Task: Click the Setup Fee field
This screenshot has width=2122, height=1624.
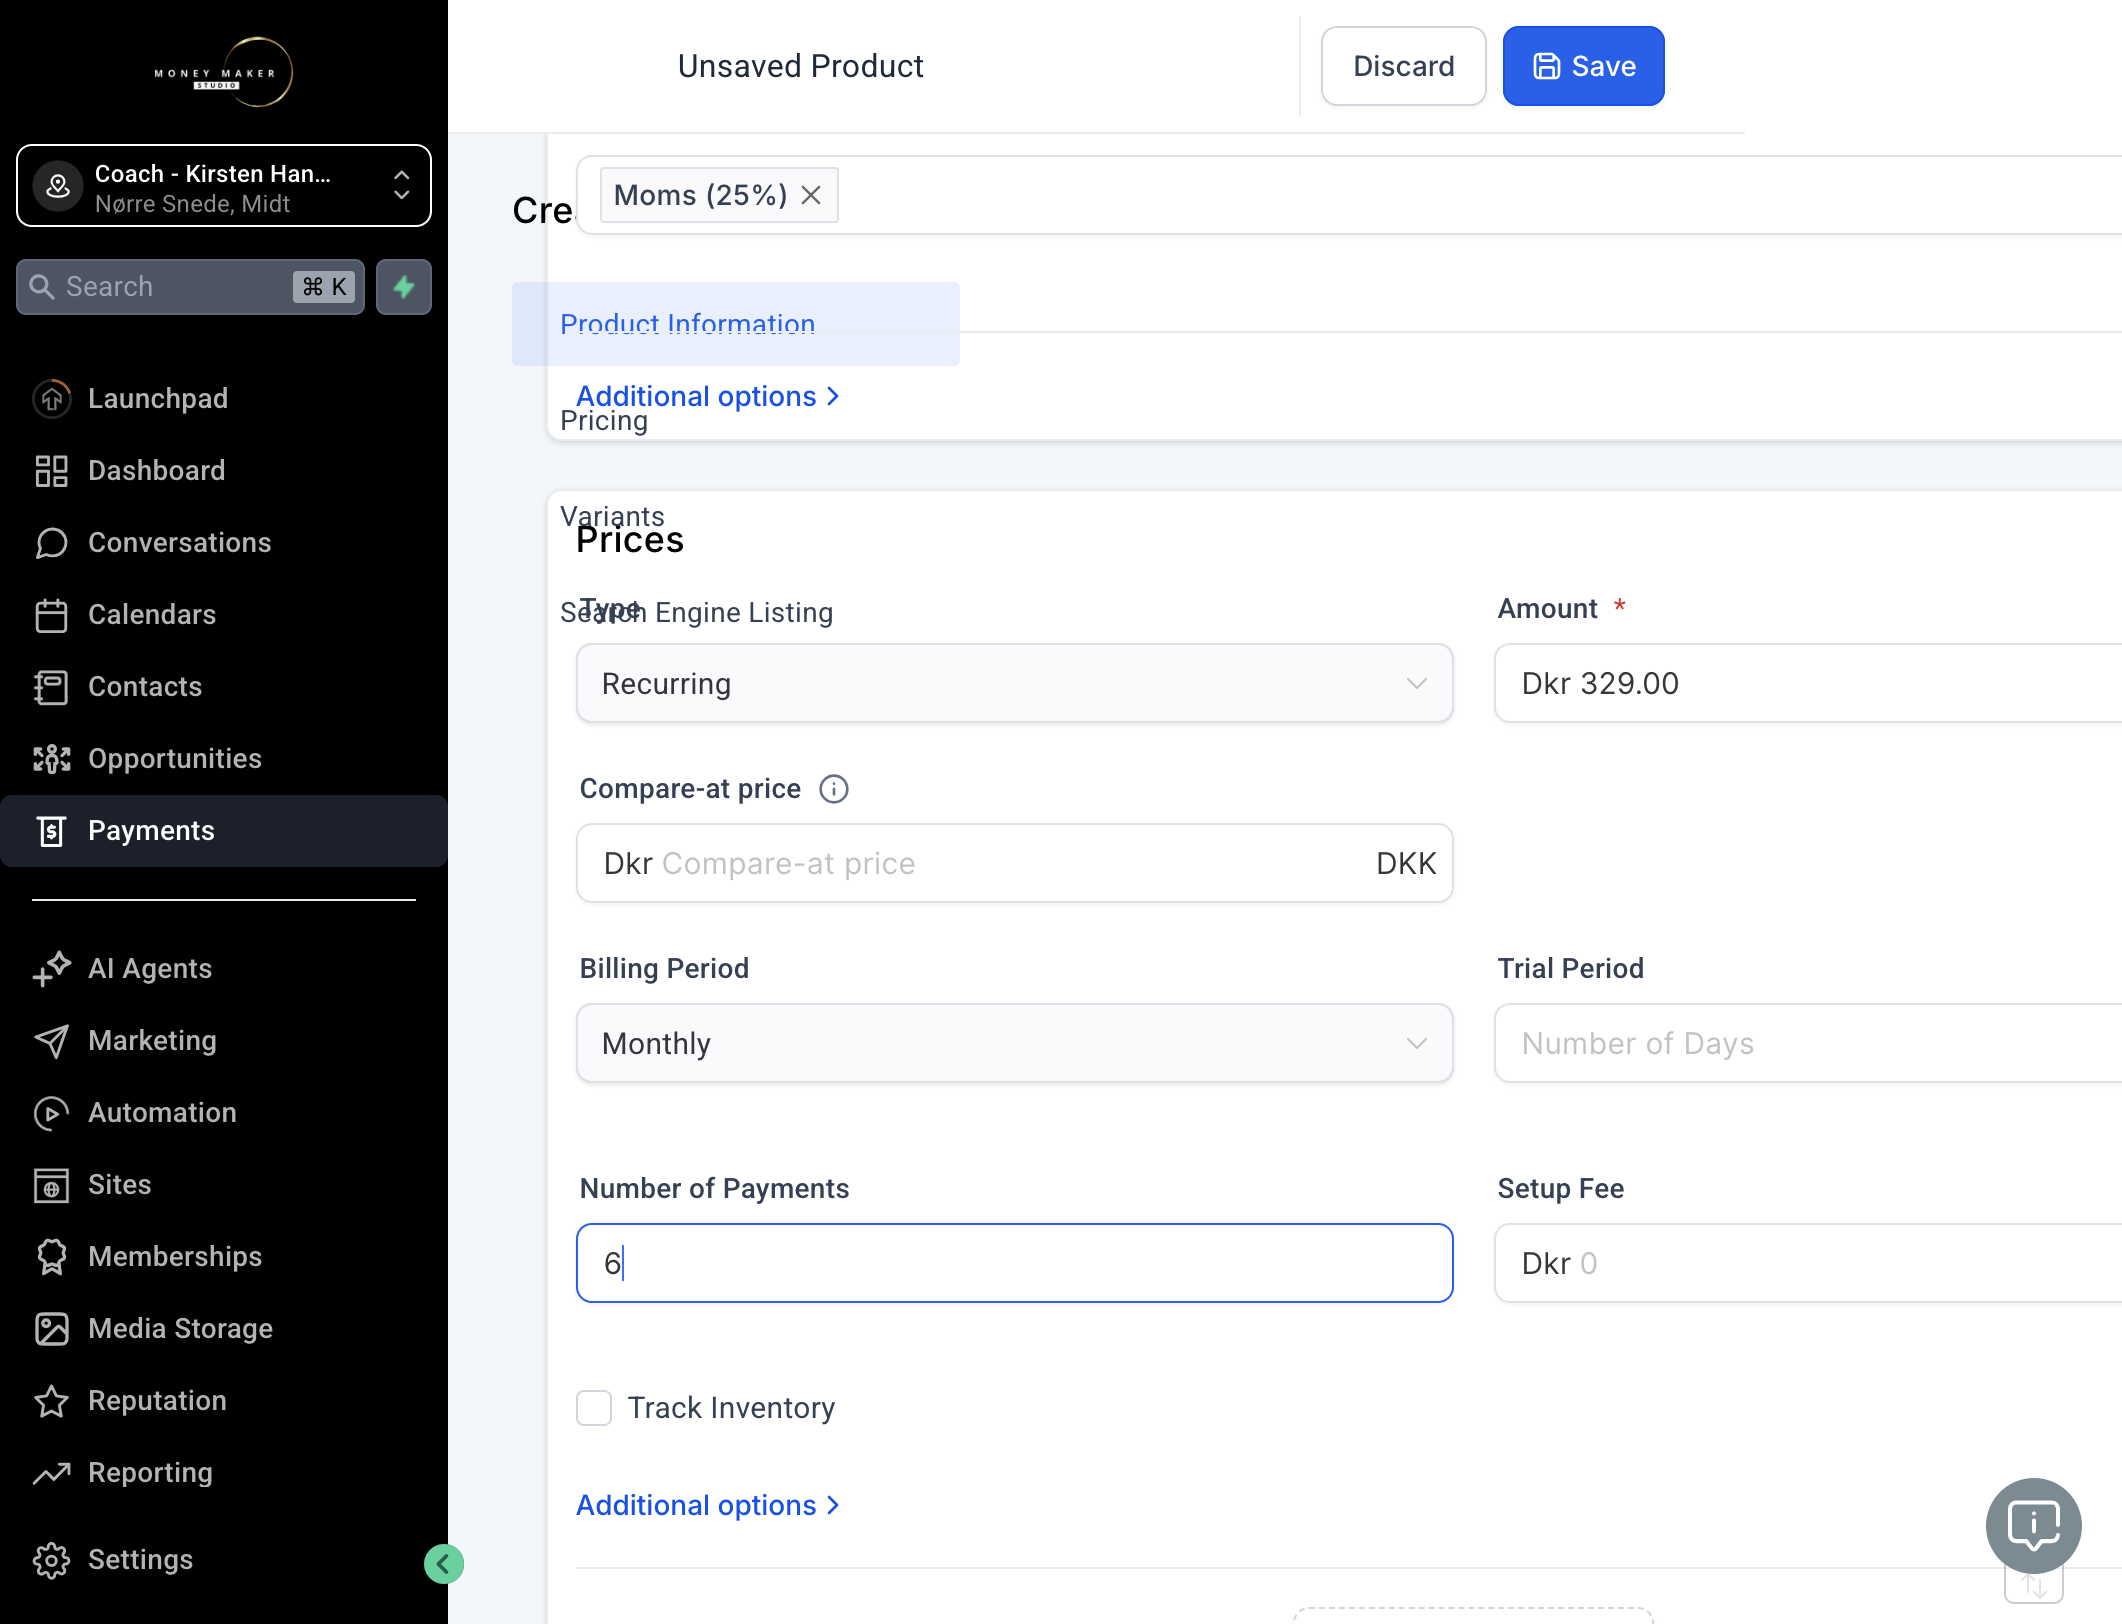Action: [x=1808, y=1263]
